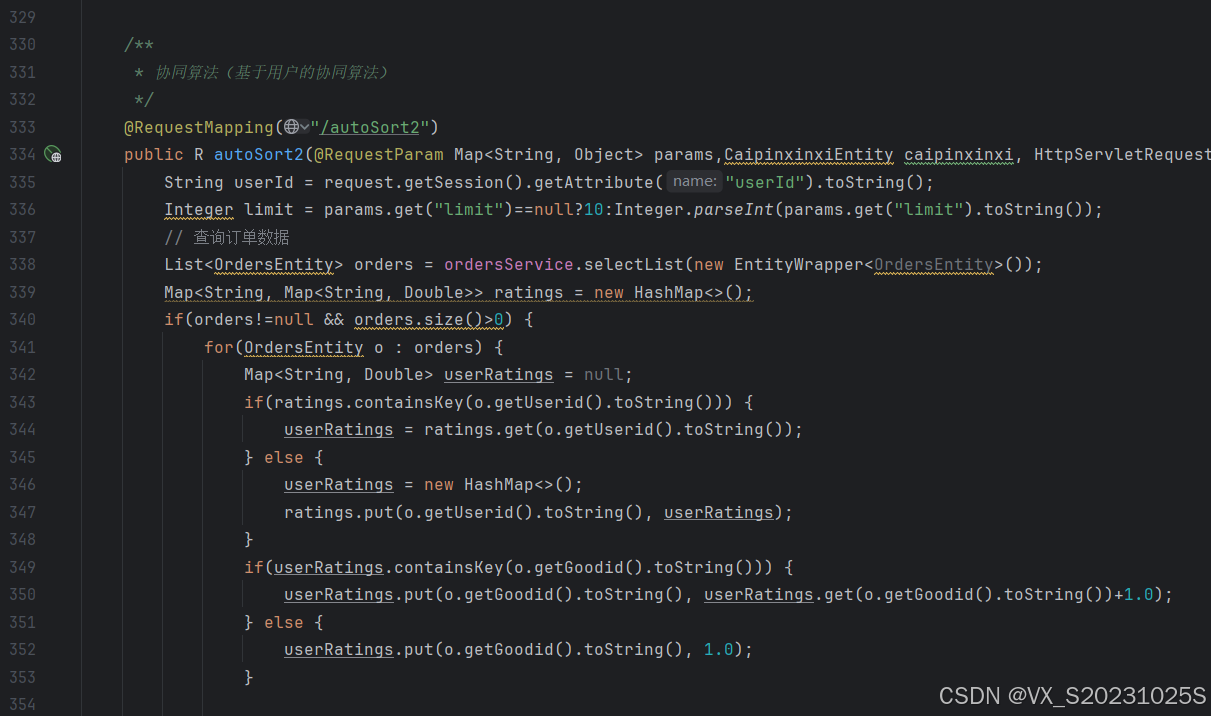The height and width of the screenshot is (716, 1211).
Task: Click the @RequestParam annotation
Action: [379, 154]
